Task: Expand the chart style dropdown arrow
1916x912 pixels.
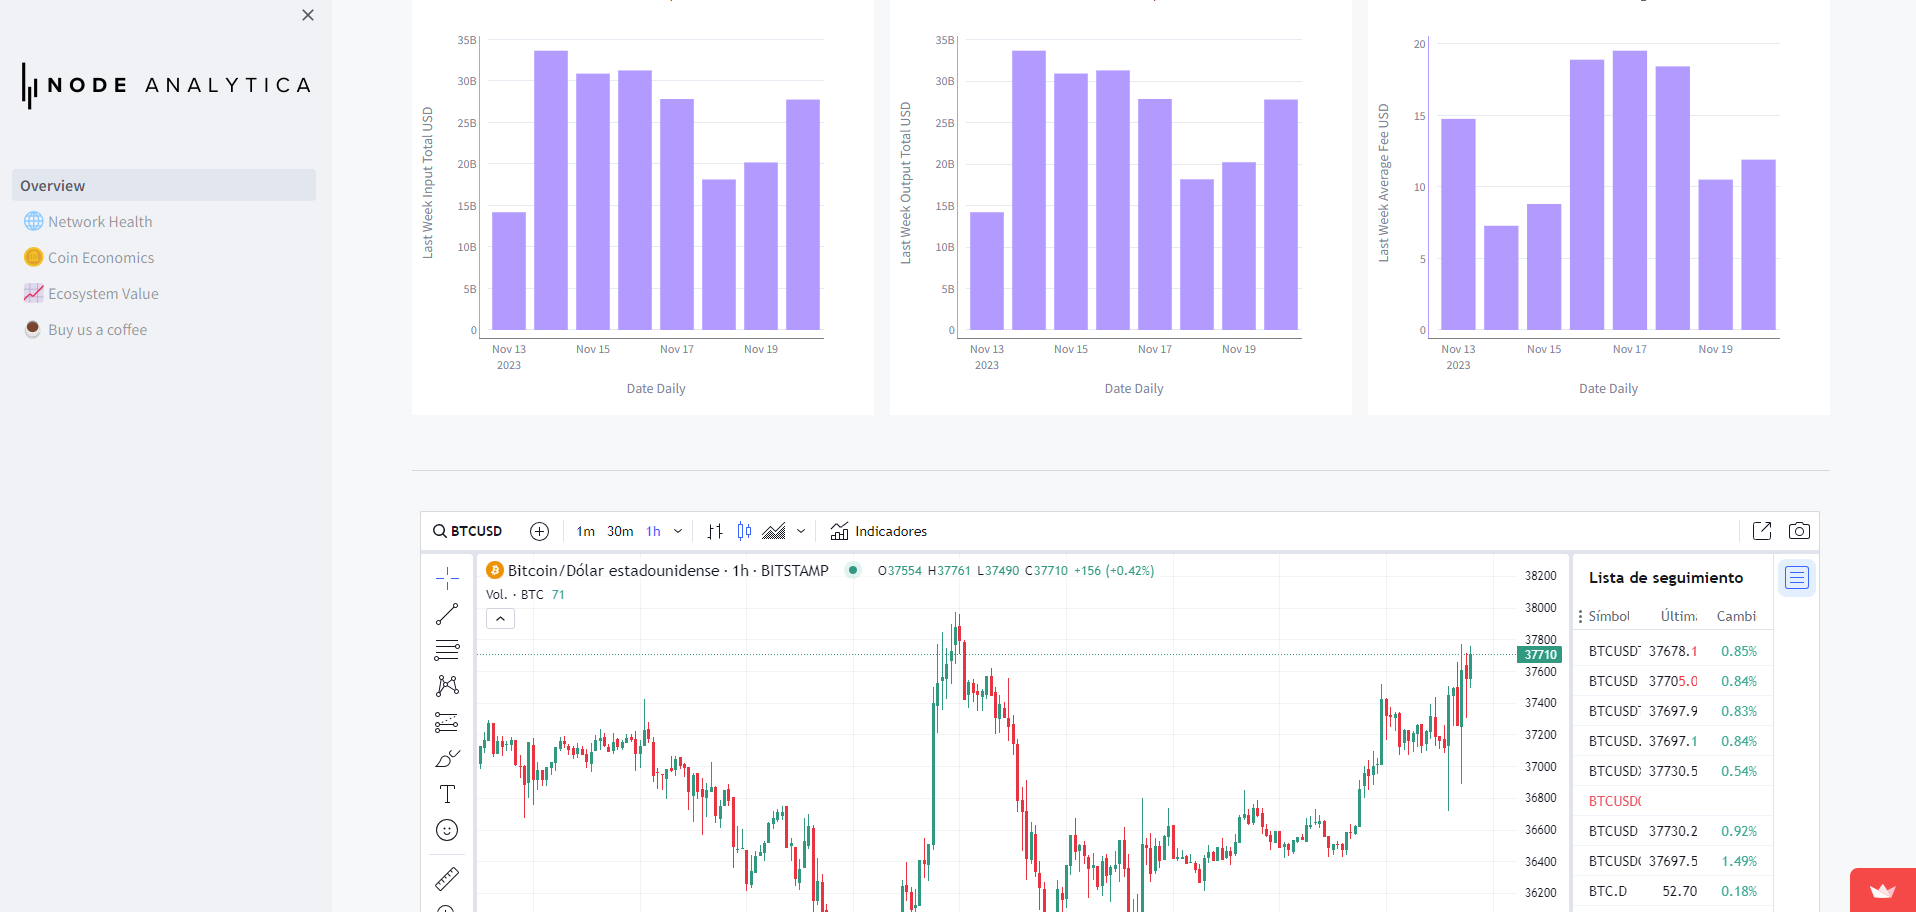Action: tap(801, 531)
